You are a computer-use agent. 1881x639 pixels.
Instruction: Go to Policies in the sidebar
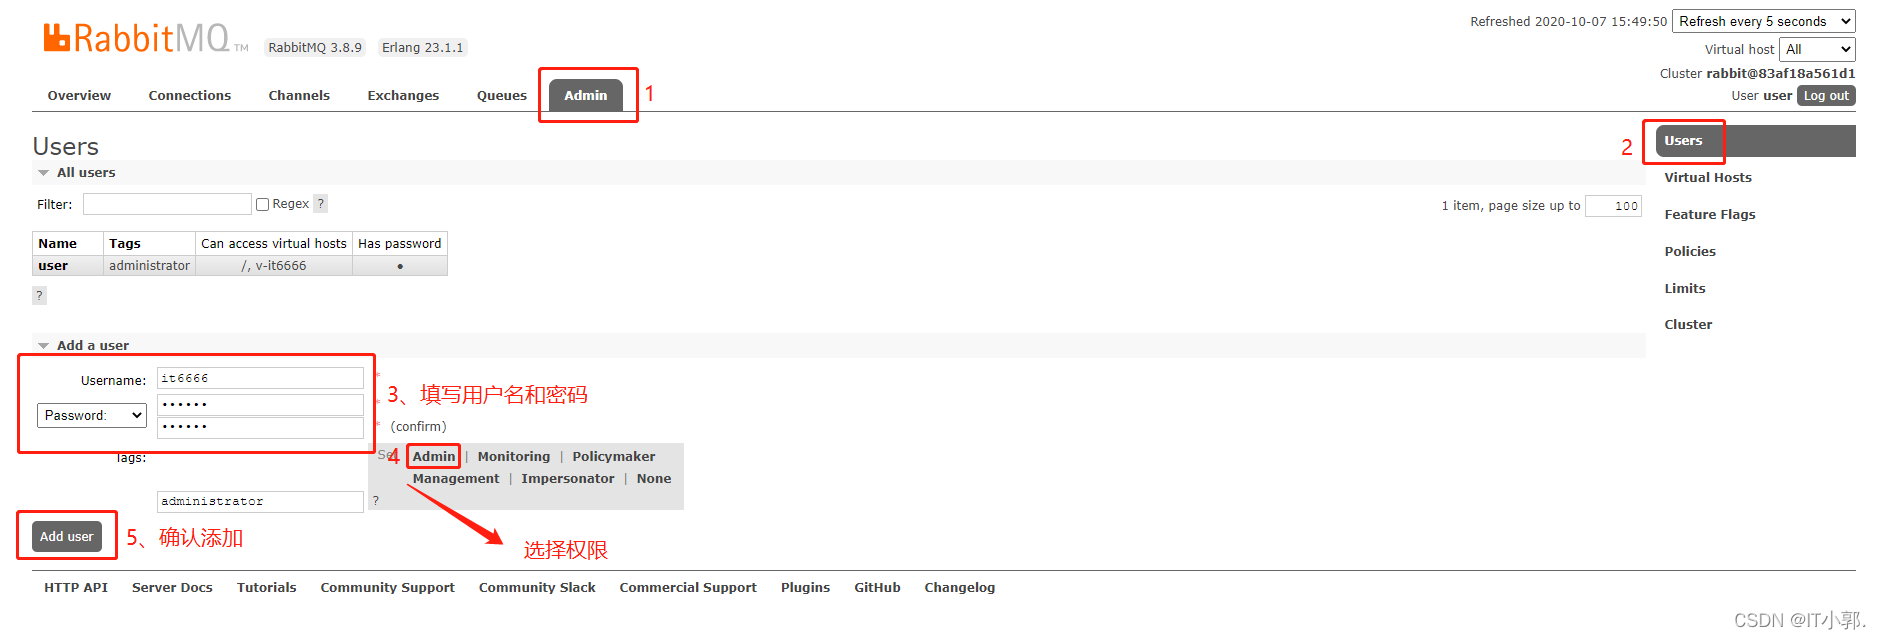click(1690, 252)
